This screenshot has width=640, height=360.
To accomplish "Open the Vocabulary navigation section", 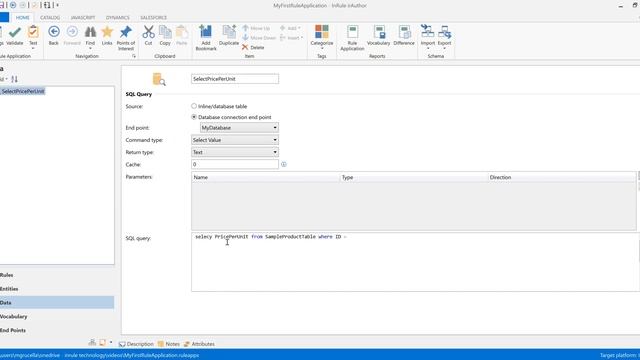I will pos(57,317).
